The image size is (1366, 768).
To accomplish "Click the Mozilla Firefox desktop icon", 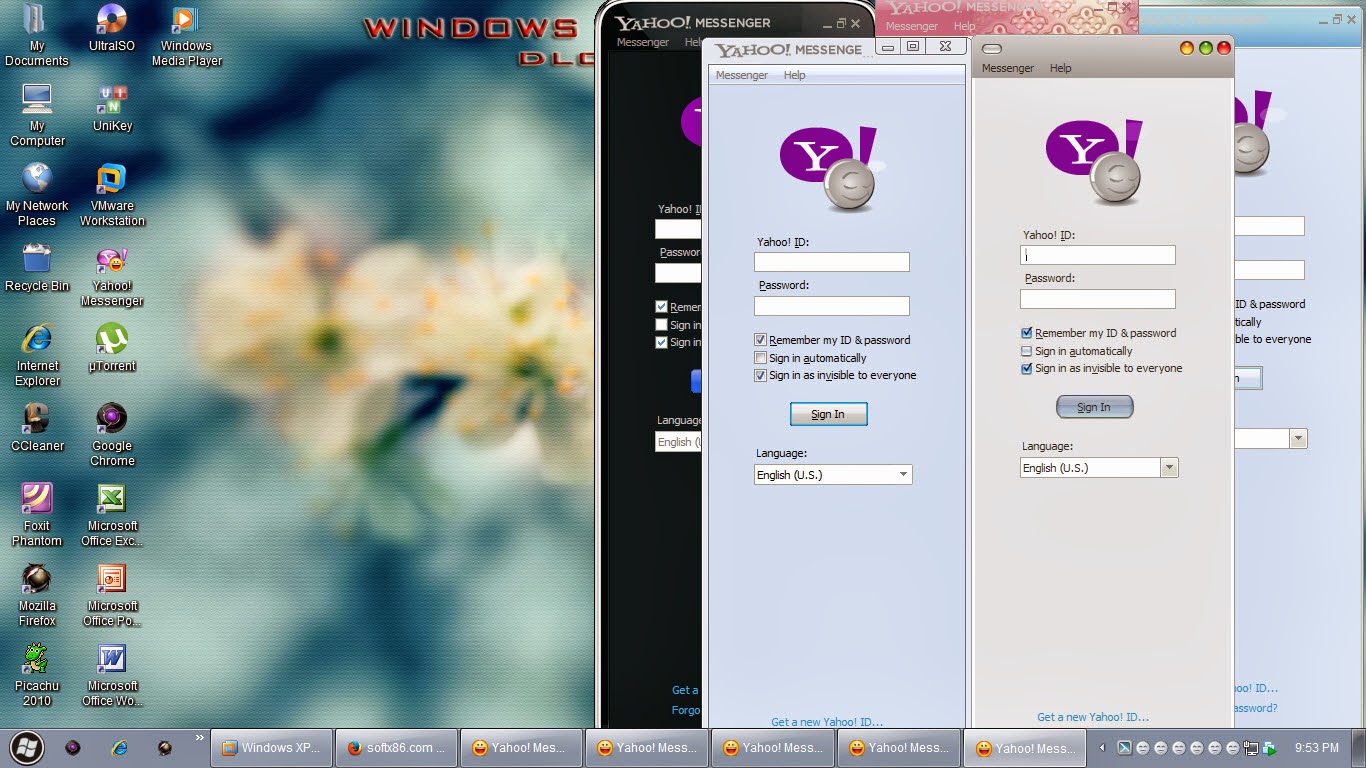I will point(37,595).
